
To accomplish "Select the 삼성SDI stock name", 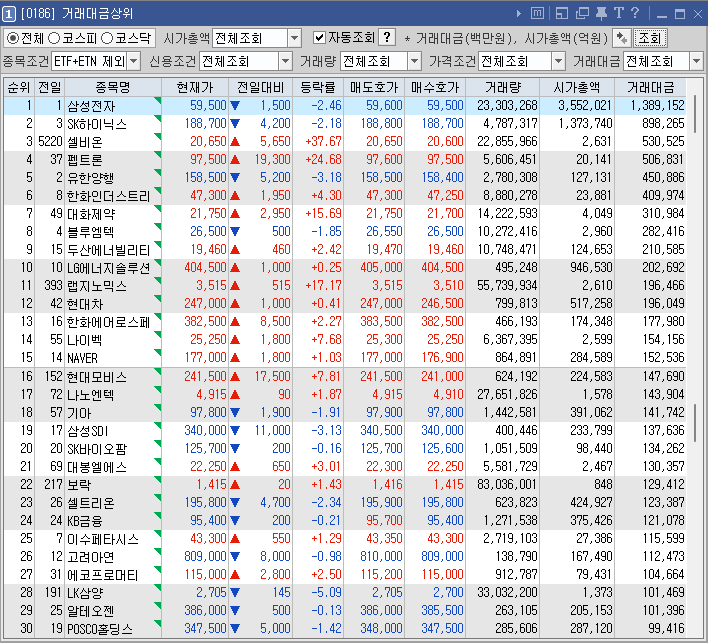I will [88, 431].
